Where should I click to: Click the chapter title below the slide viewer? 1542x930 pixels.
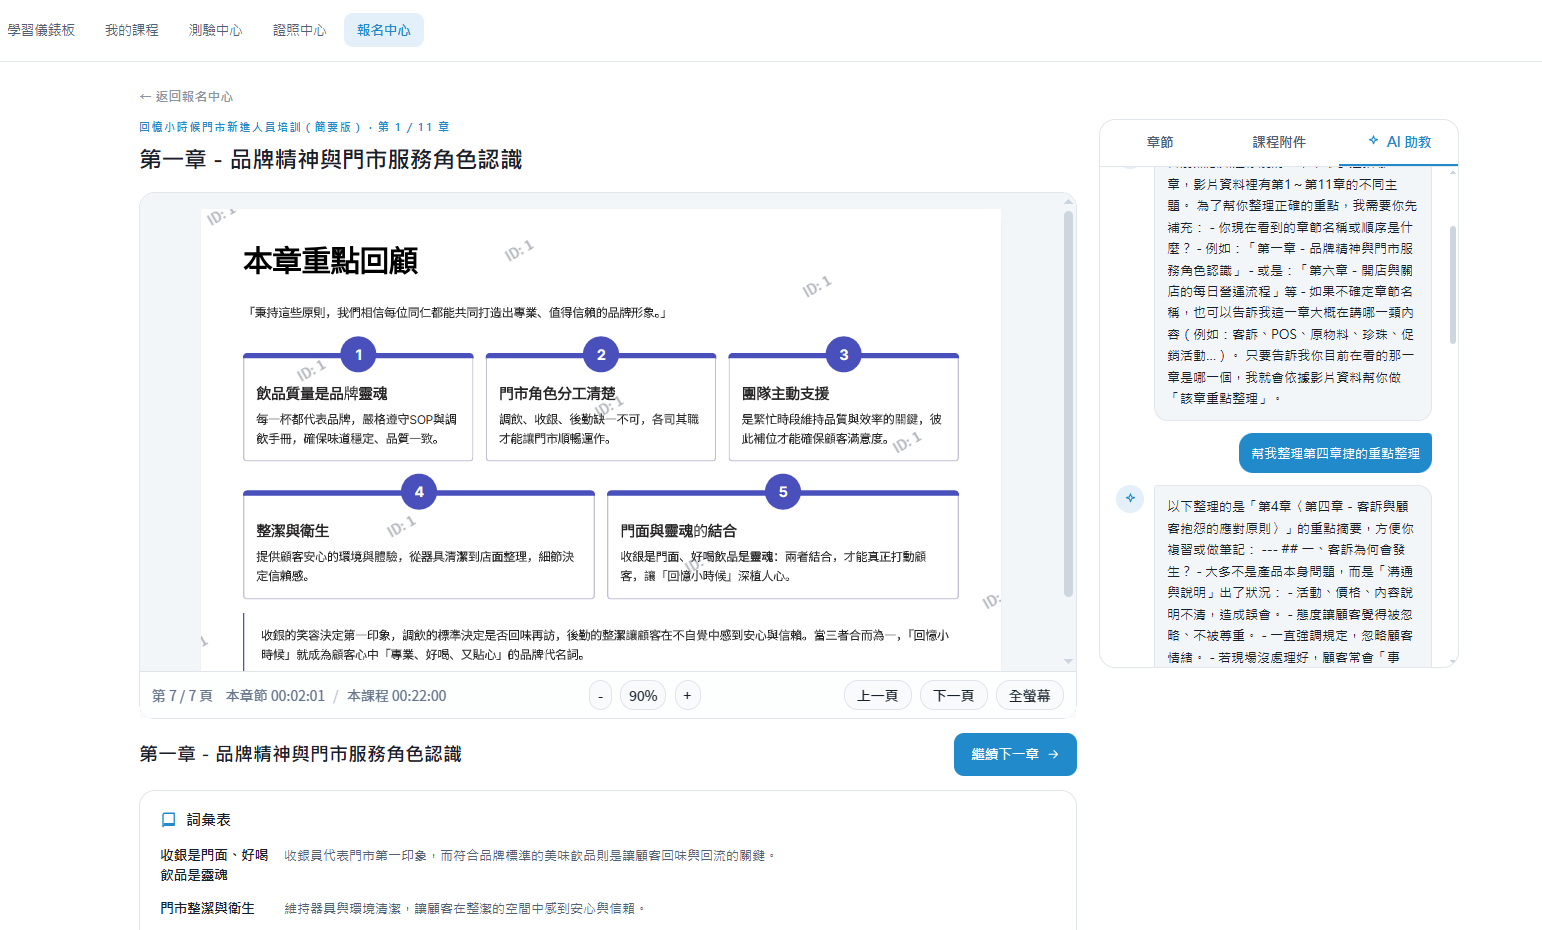click(x=301, y=754)
